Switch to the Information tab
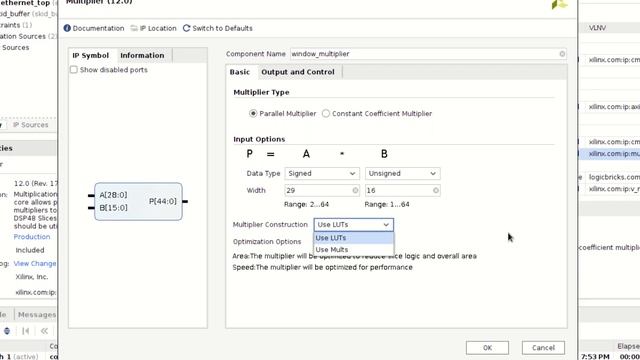640x360 pixels. click(x=142, y=56)
